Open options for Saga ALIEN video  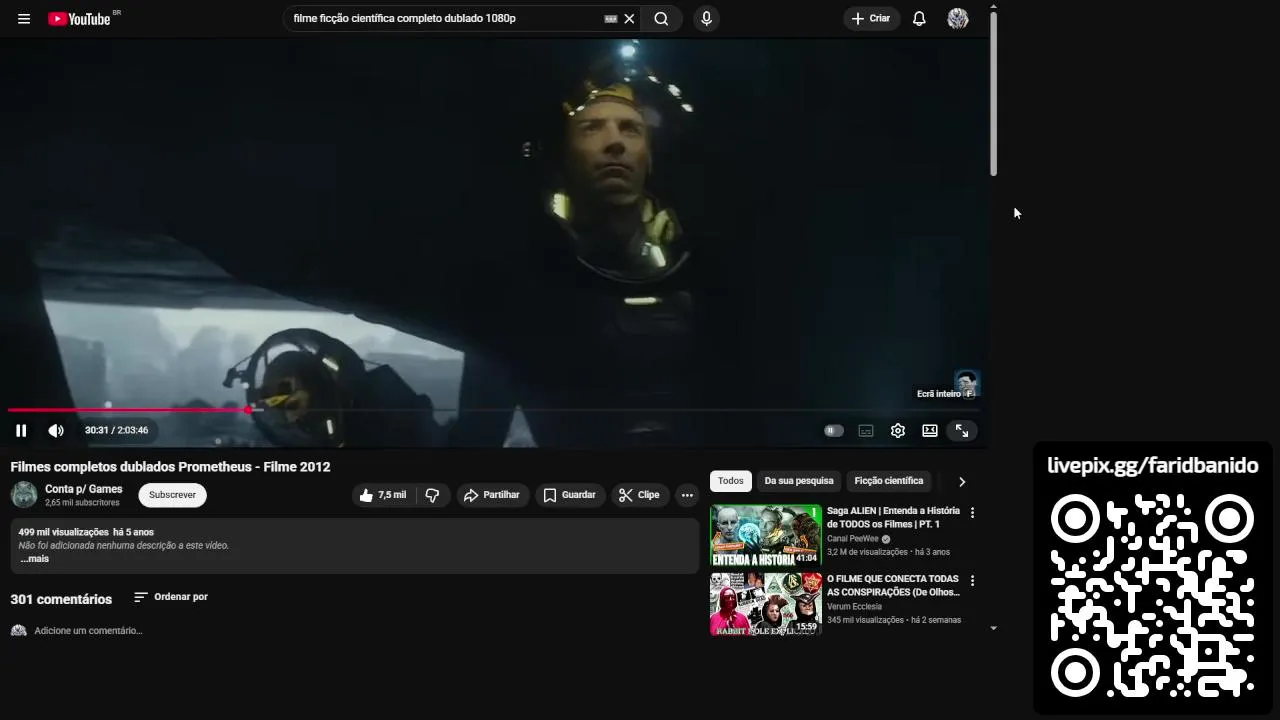[972, 513]
